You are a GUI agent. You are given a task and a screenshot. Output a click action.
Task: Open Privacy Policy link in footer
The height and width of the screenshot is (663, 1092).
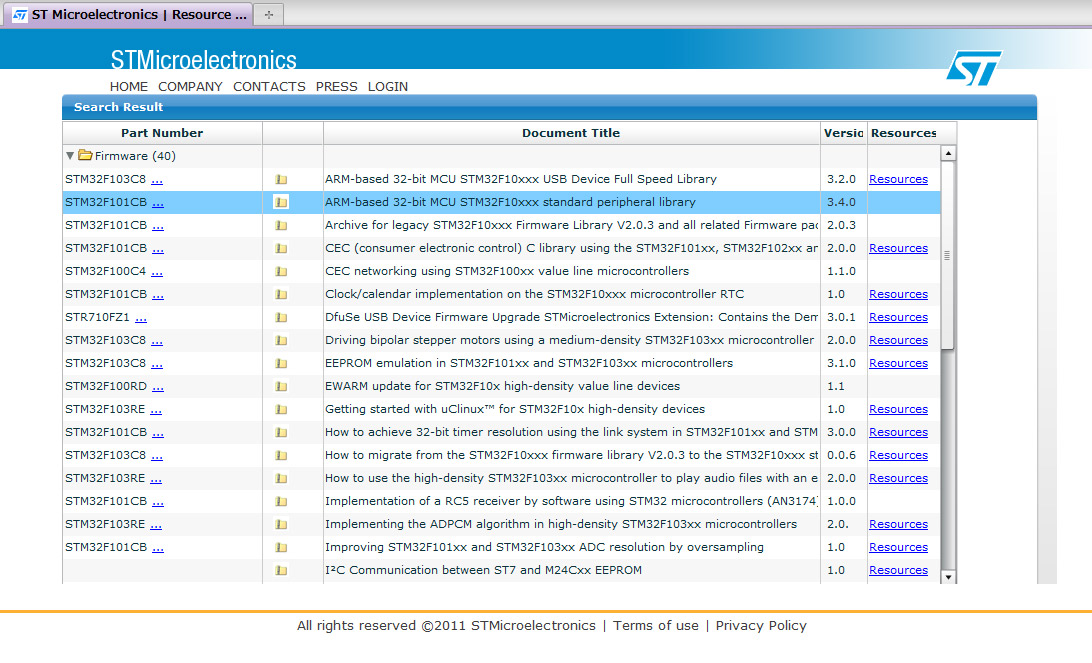[x=760, y=625]
